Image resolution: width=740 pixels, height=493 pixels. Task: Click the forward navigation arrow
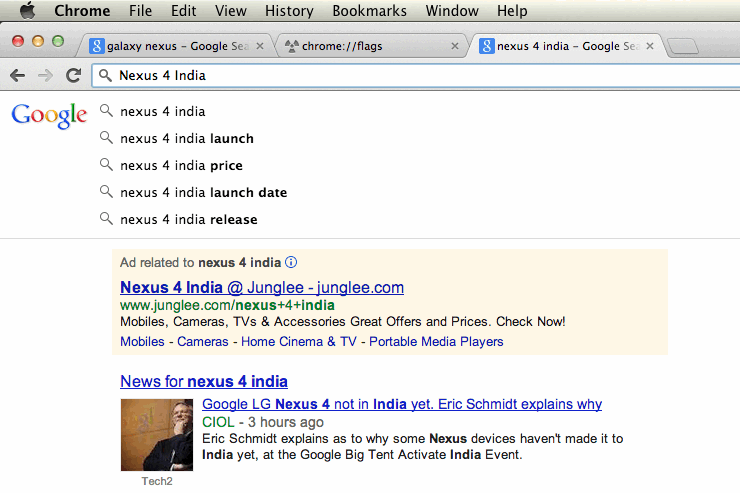coord(45,75)
